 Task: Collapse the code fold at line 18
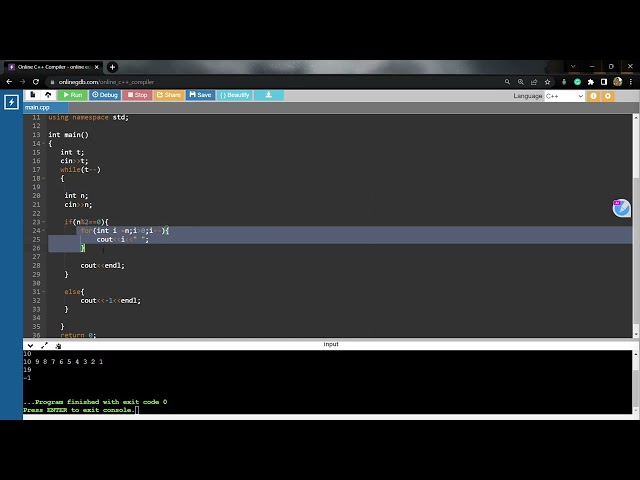(x=44, y=178)
